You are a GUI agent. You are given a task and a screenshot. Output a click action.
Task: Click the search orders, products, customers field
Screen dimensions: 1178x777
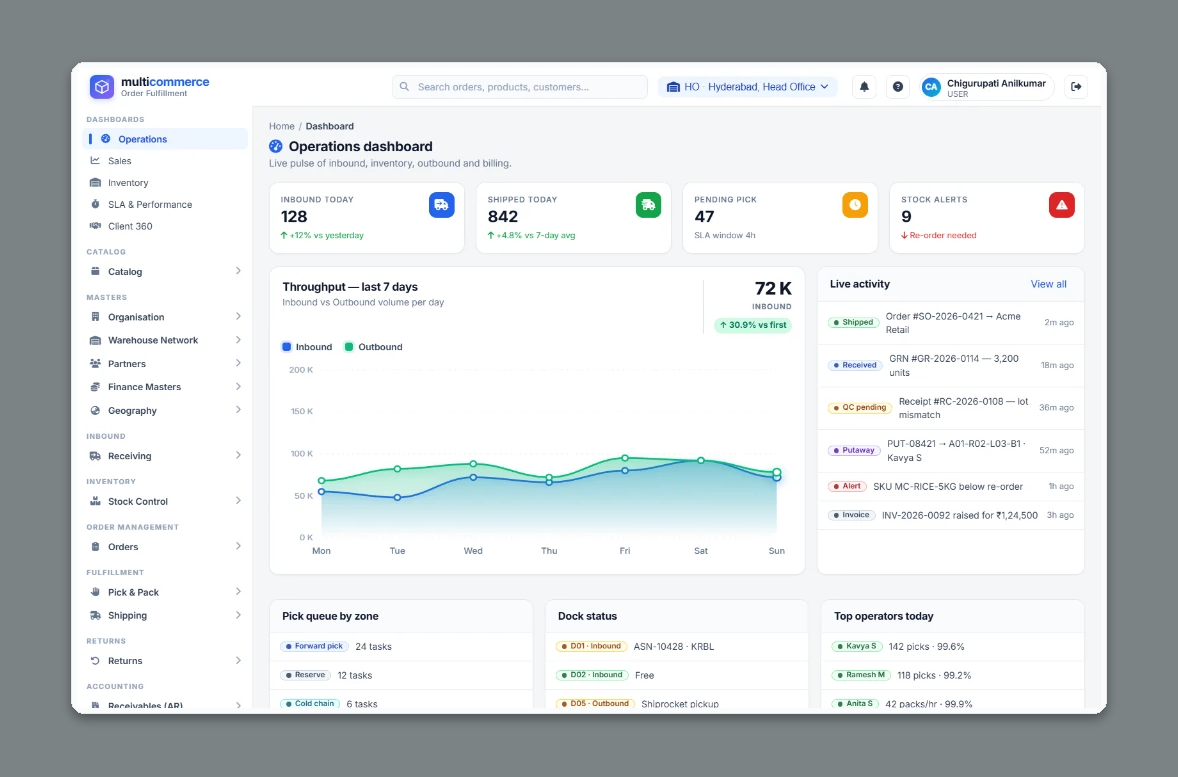(x=520, y=87)
